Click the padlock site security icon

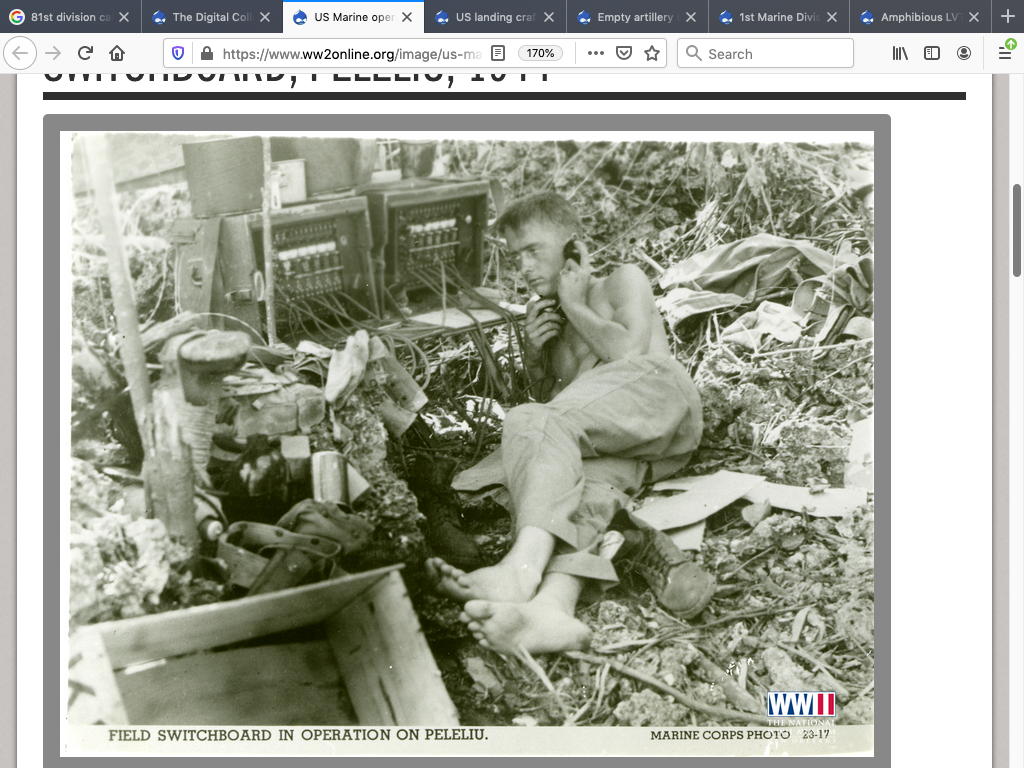click(x=206, y=54)
